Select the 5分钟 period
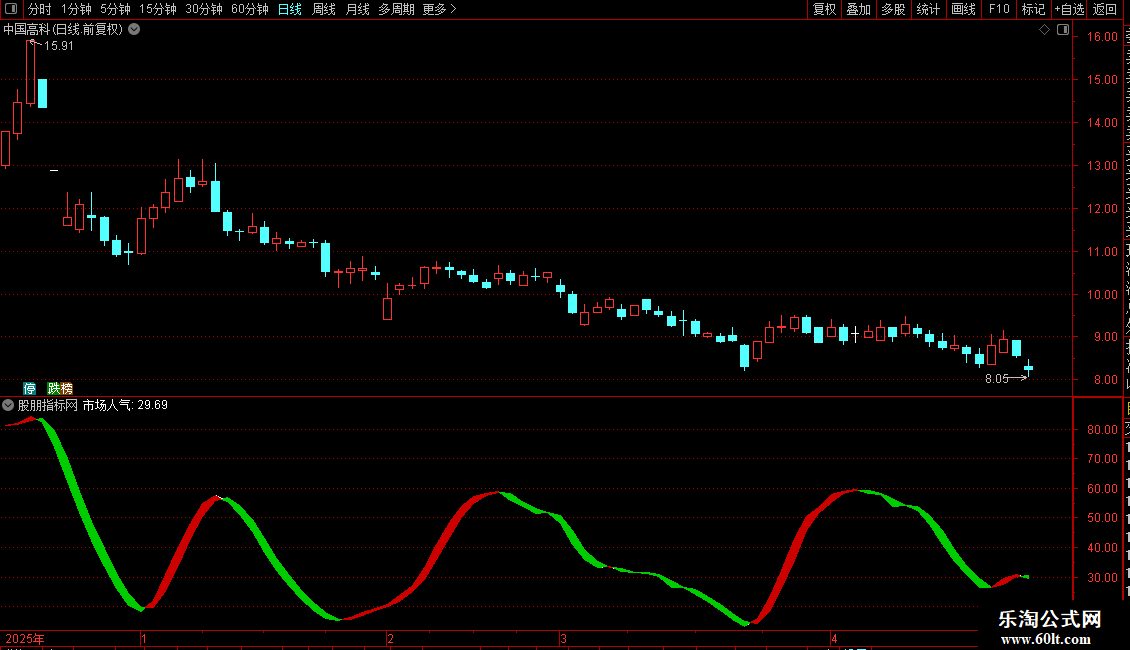 pos(115,9)
